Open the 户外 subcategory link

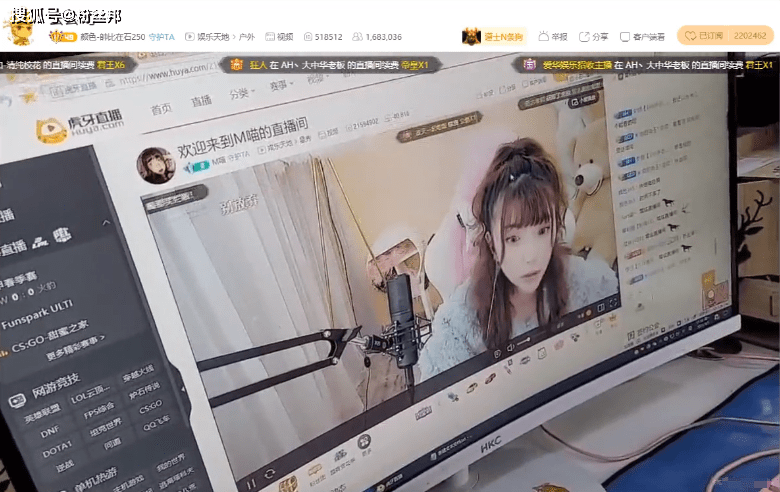click(246, 37)
